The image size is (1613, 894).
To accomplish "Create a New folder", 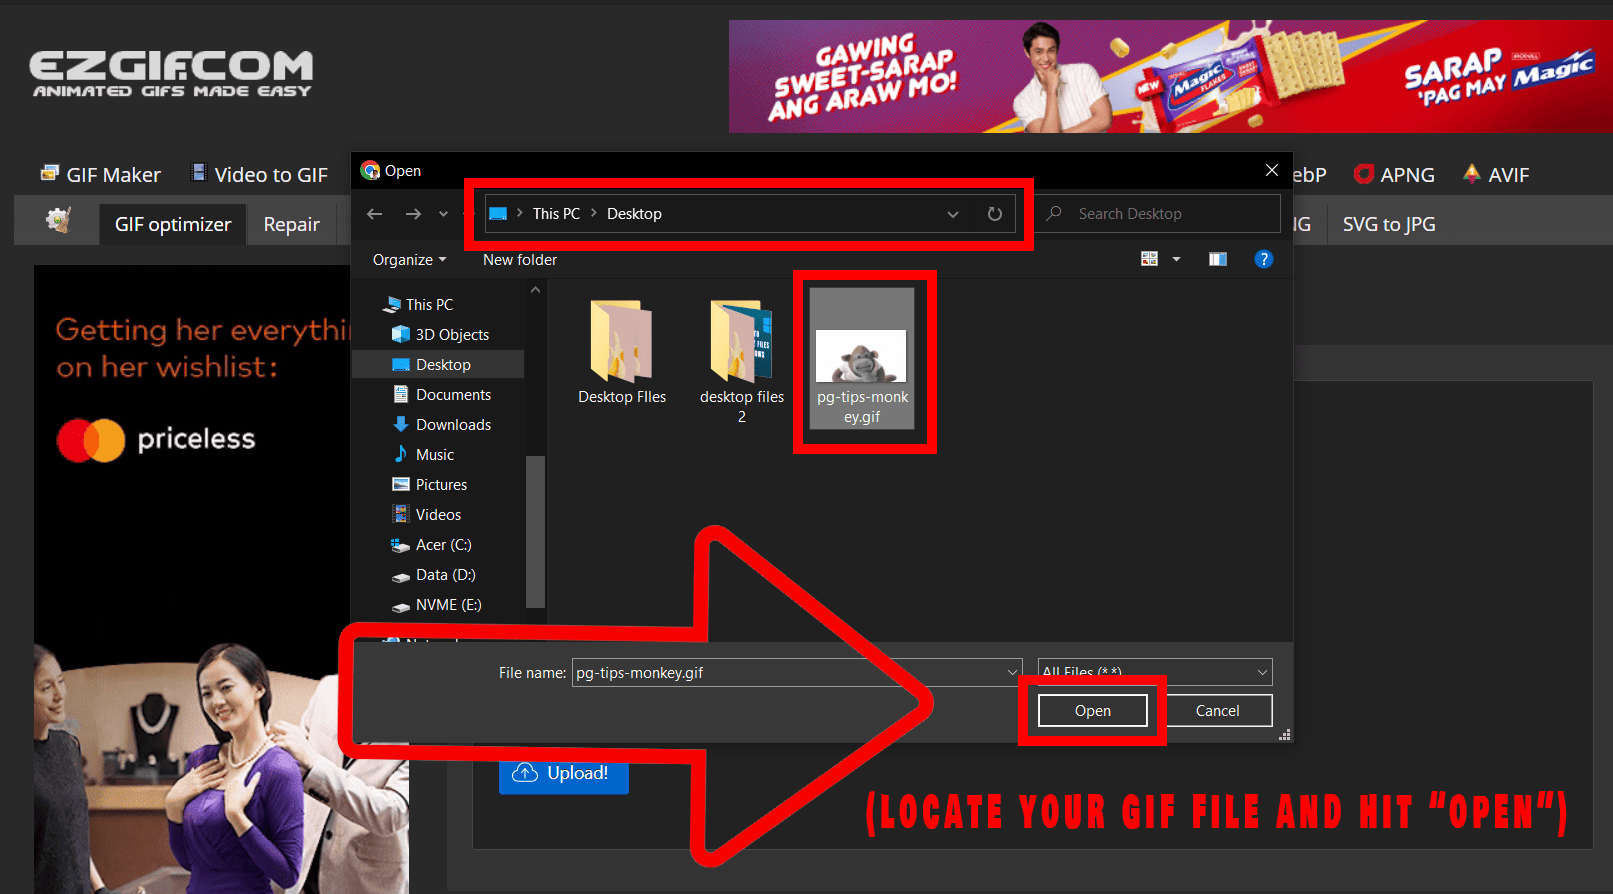I will (520, 260).
